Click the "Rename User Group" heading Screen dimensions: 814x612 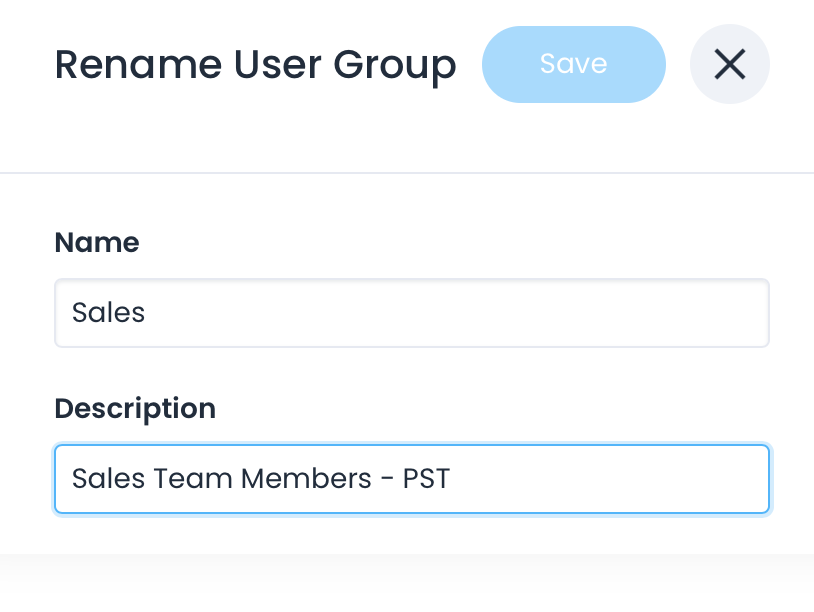(255, 65)
